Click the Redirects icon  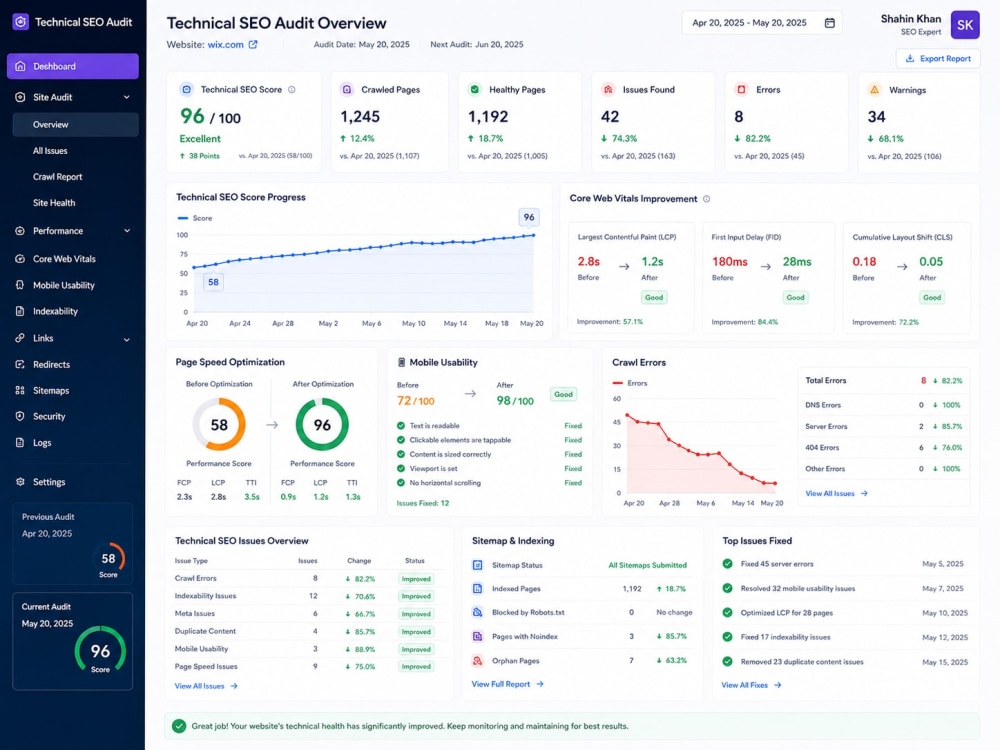[20, 365]
